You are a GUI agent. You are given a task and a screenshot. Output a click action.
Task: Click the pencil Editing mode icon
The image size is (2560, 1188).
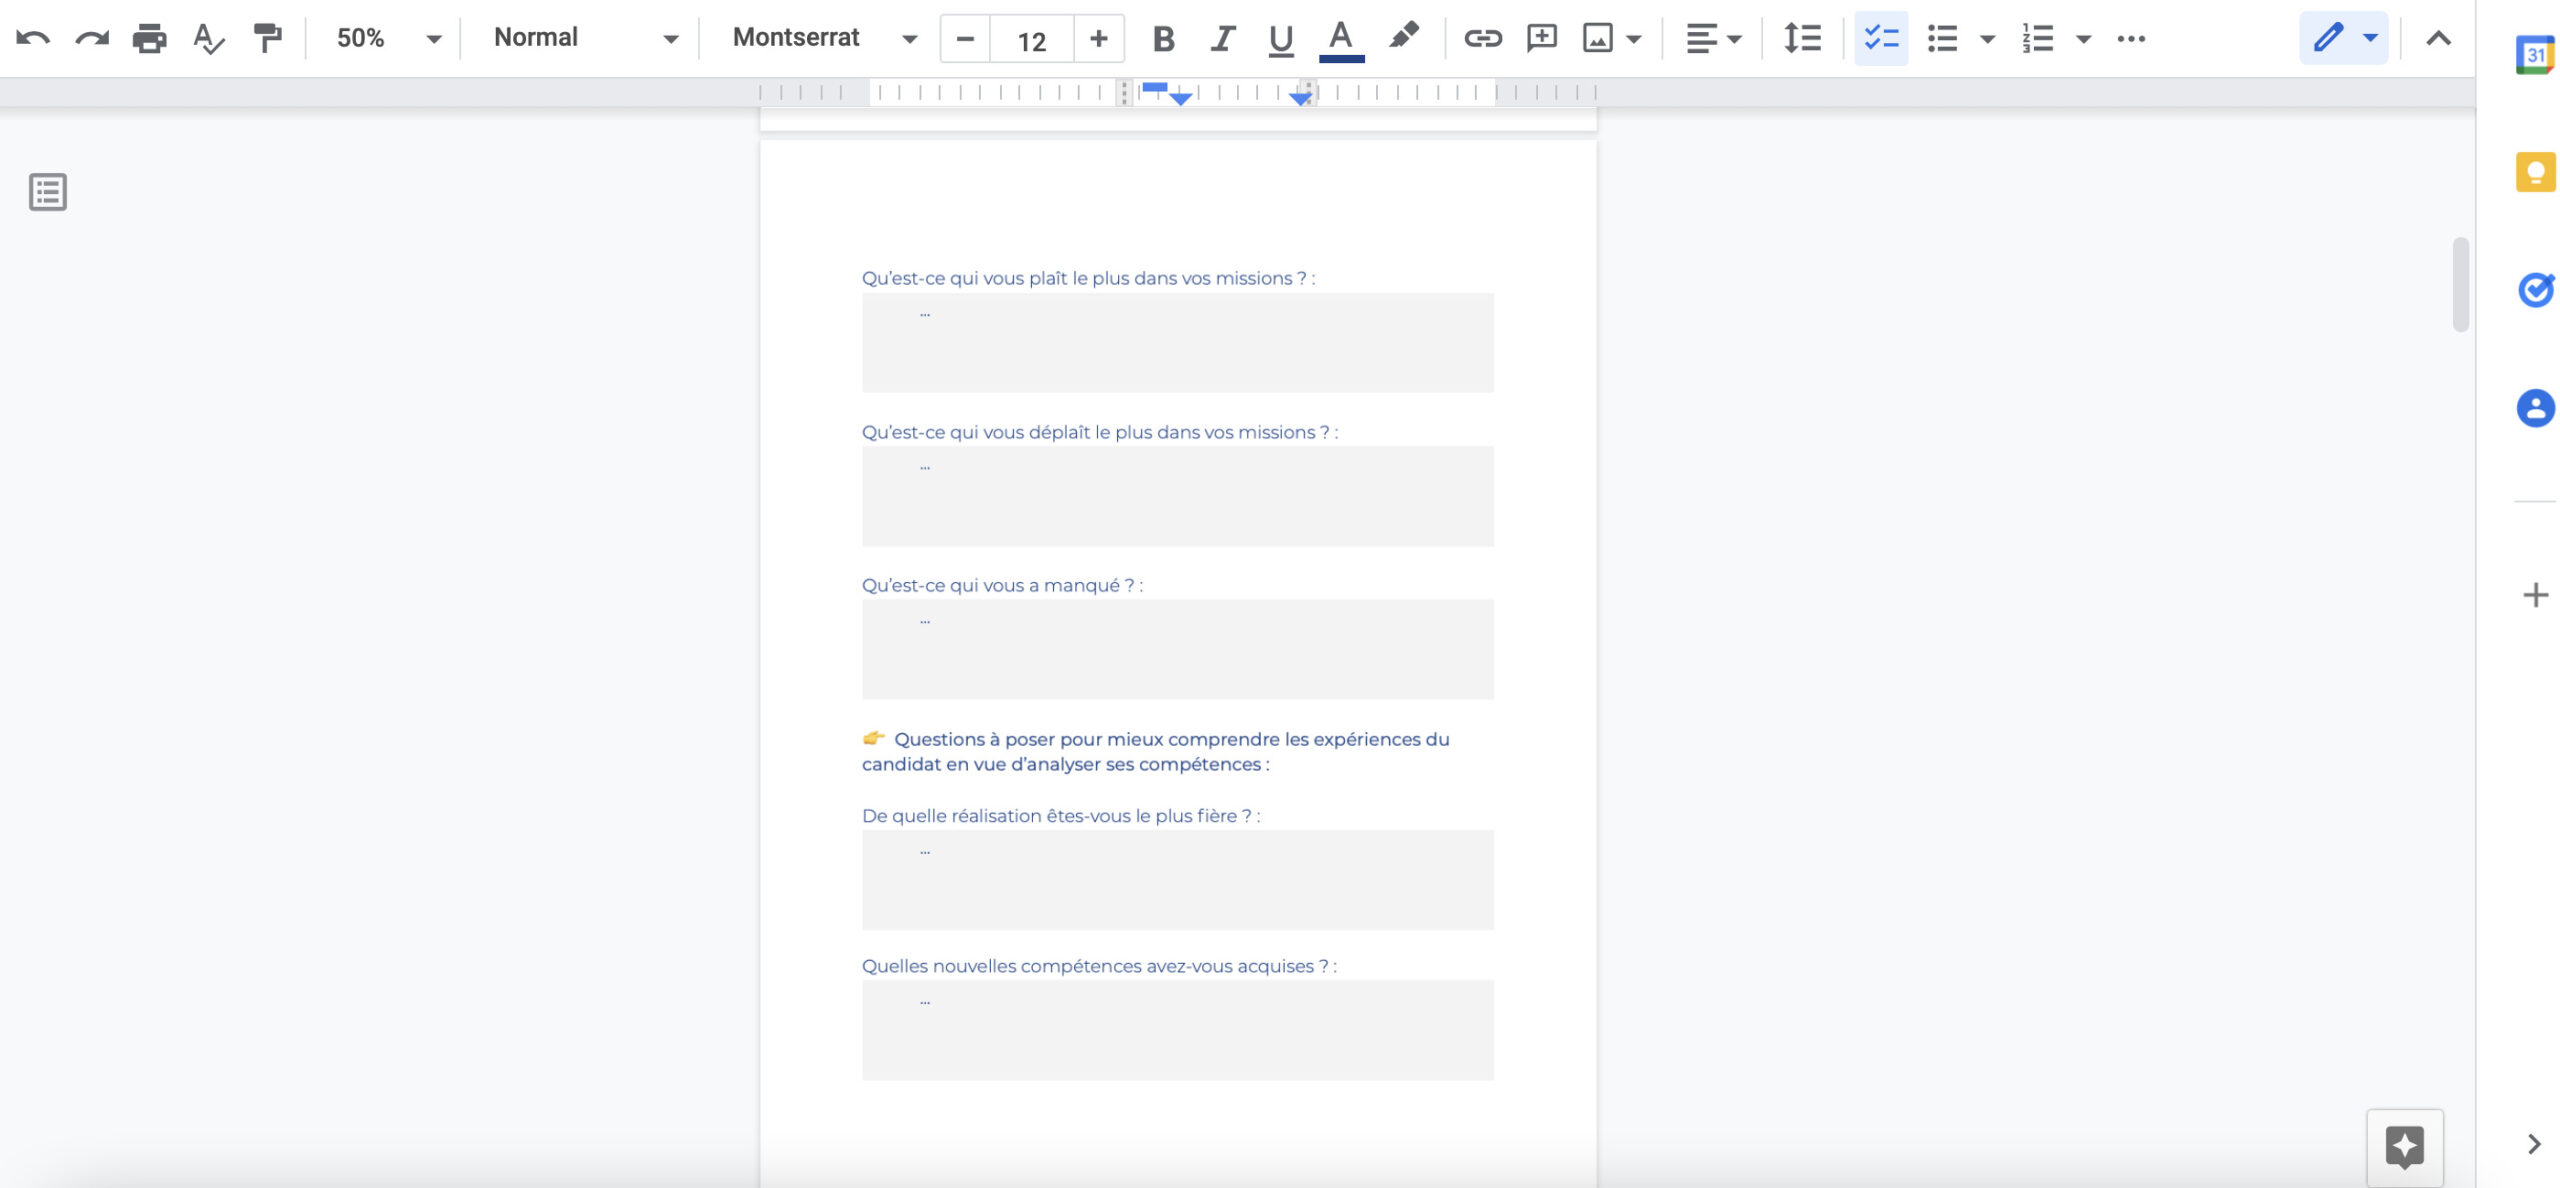coord(2328,38)
